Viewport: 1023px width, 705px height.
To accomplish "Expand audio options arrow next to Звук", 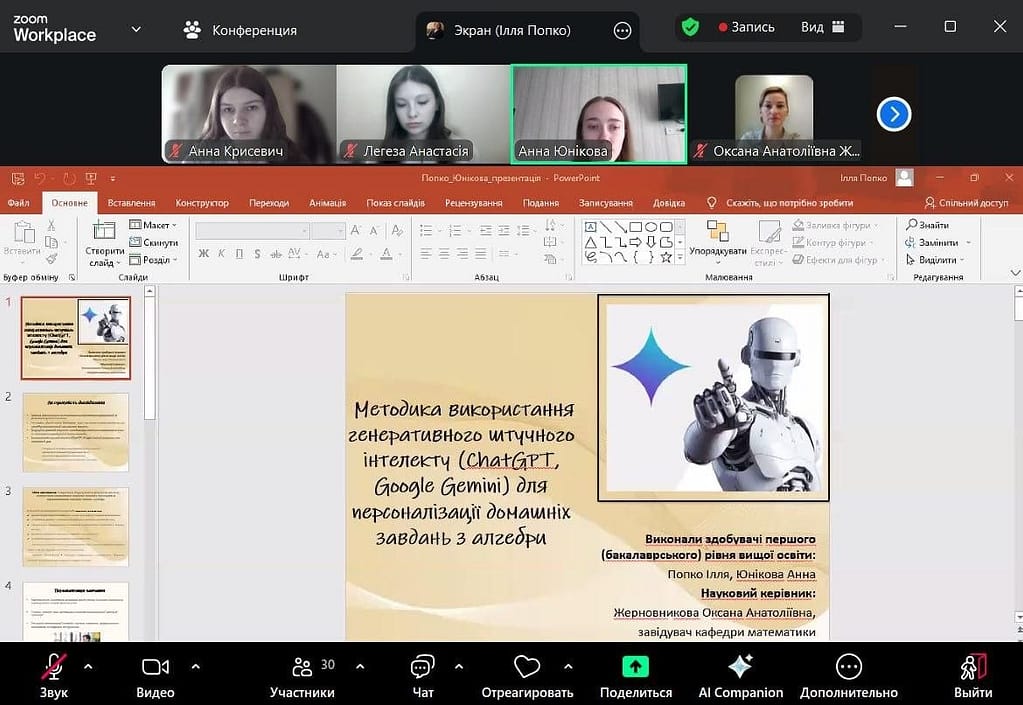I will coord(88,666).
